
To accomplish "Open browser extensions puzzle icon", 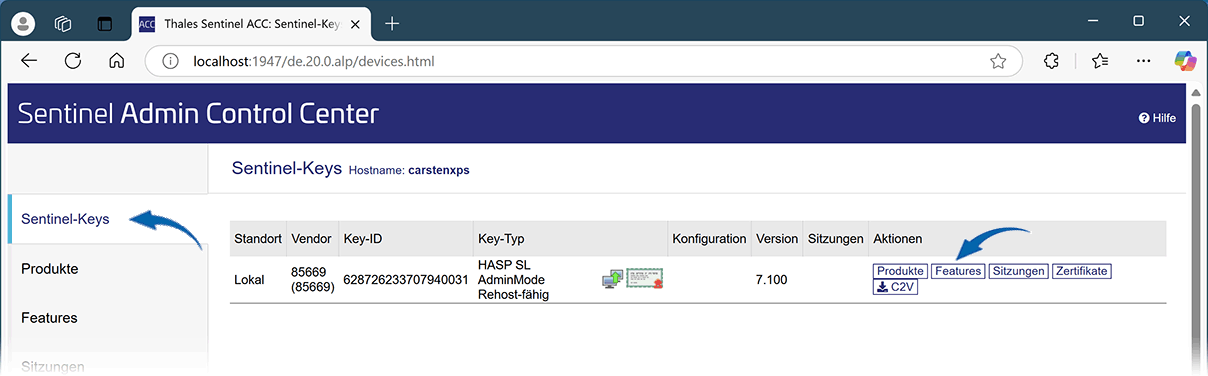I will tap(1051, 61).
